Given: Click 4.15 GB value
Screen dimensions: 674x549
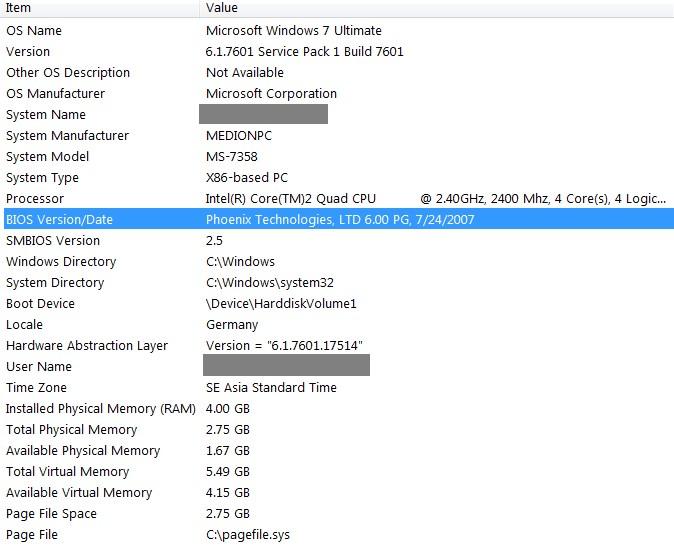Looking at the screenshot, I should pos(228,493).
